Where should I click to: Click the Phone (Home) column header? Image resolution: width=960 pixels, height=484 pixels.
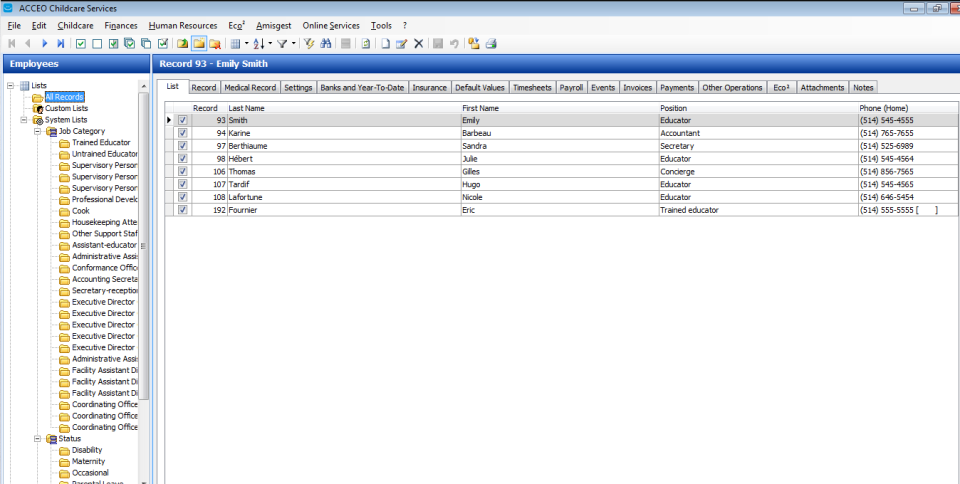pyautogui.click(x=908, y=108)
